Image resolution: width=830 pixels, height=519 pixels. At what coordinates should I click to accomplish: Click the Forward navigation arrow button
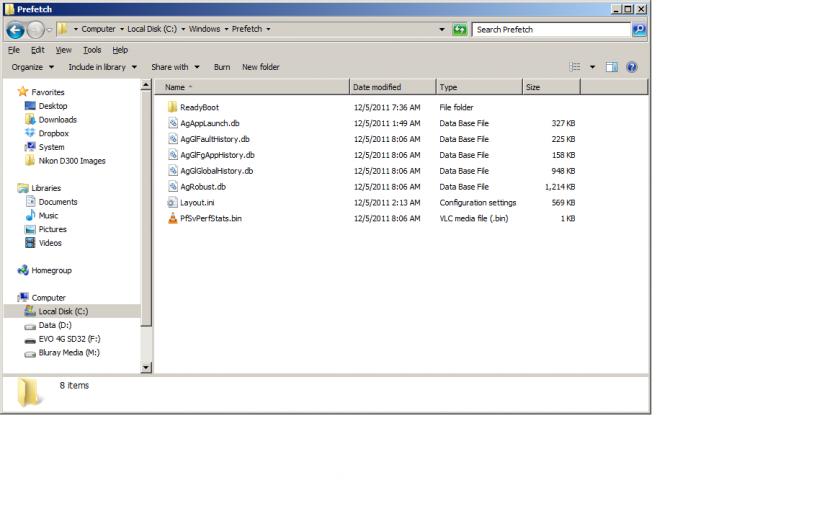click(x=35, y=30)
